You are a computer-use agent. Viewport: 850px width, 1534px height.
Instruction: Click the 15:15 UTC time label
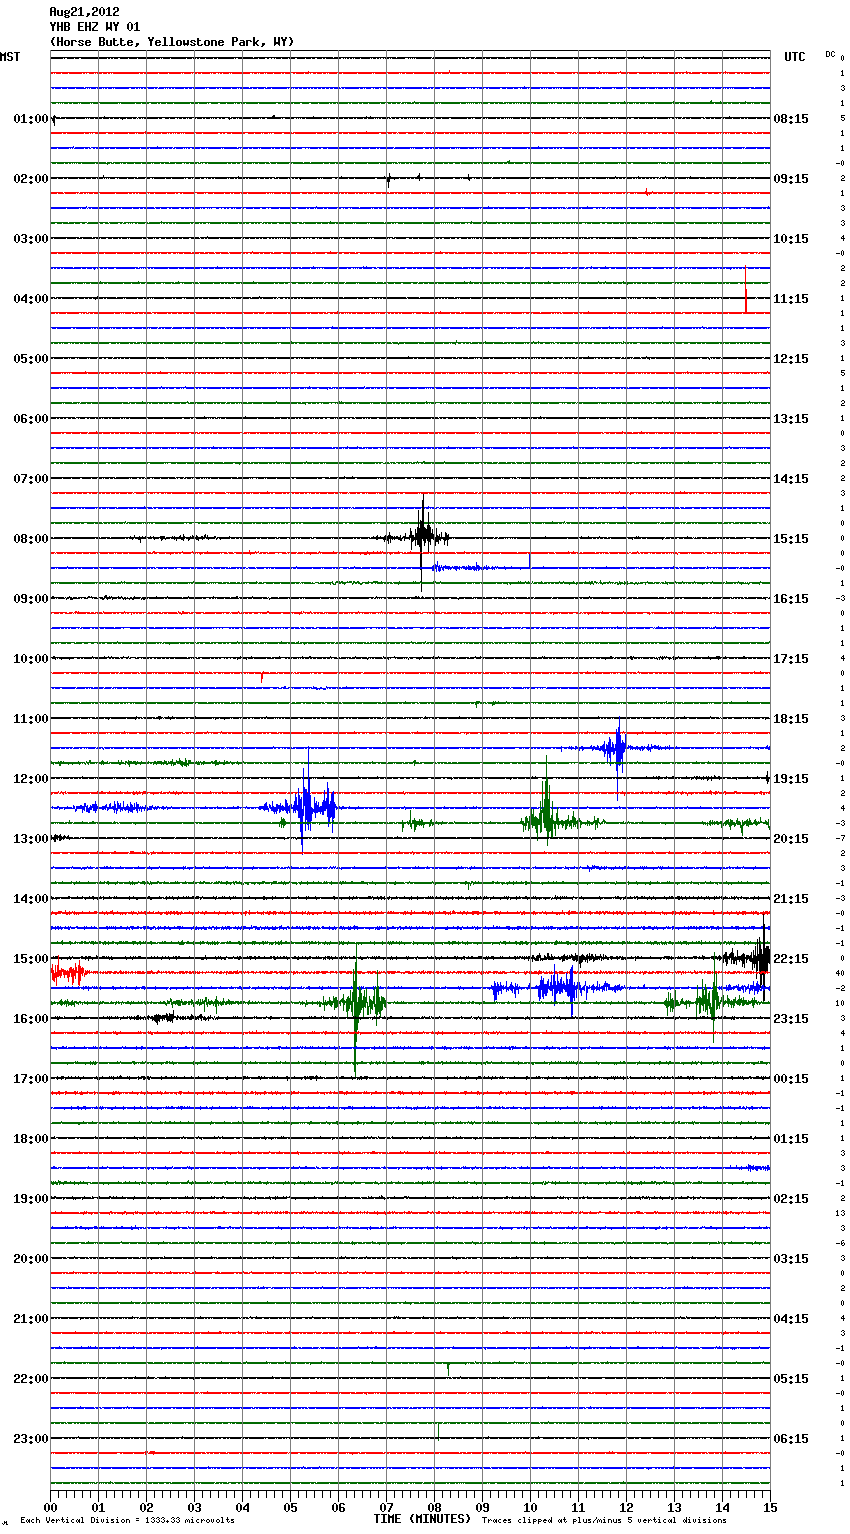coord(791,539)
